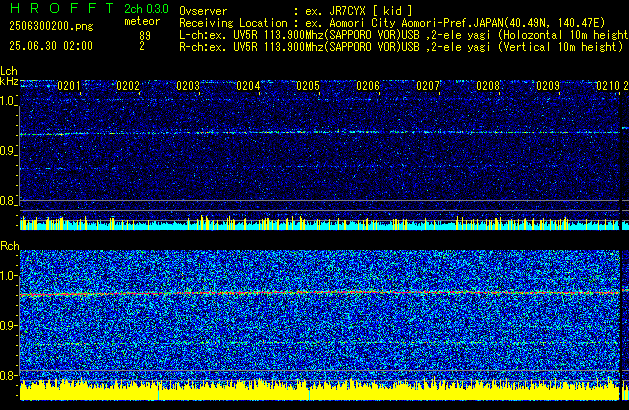Click the 0205 time marker
The width and height of the screenshot is (629, 410).
coord(308,86)
